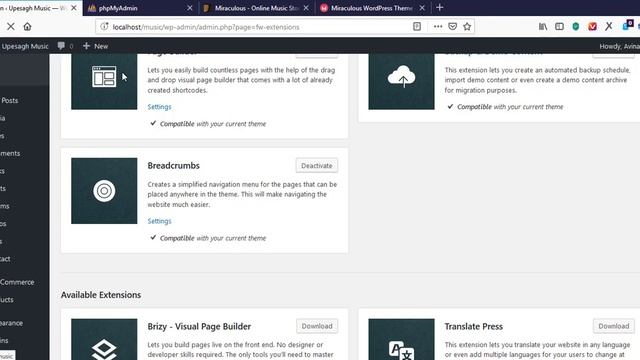Toggle reader view icon in address bar
Screen dimensions: 640x360
(417, 27)
